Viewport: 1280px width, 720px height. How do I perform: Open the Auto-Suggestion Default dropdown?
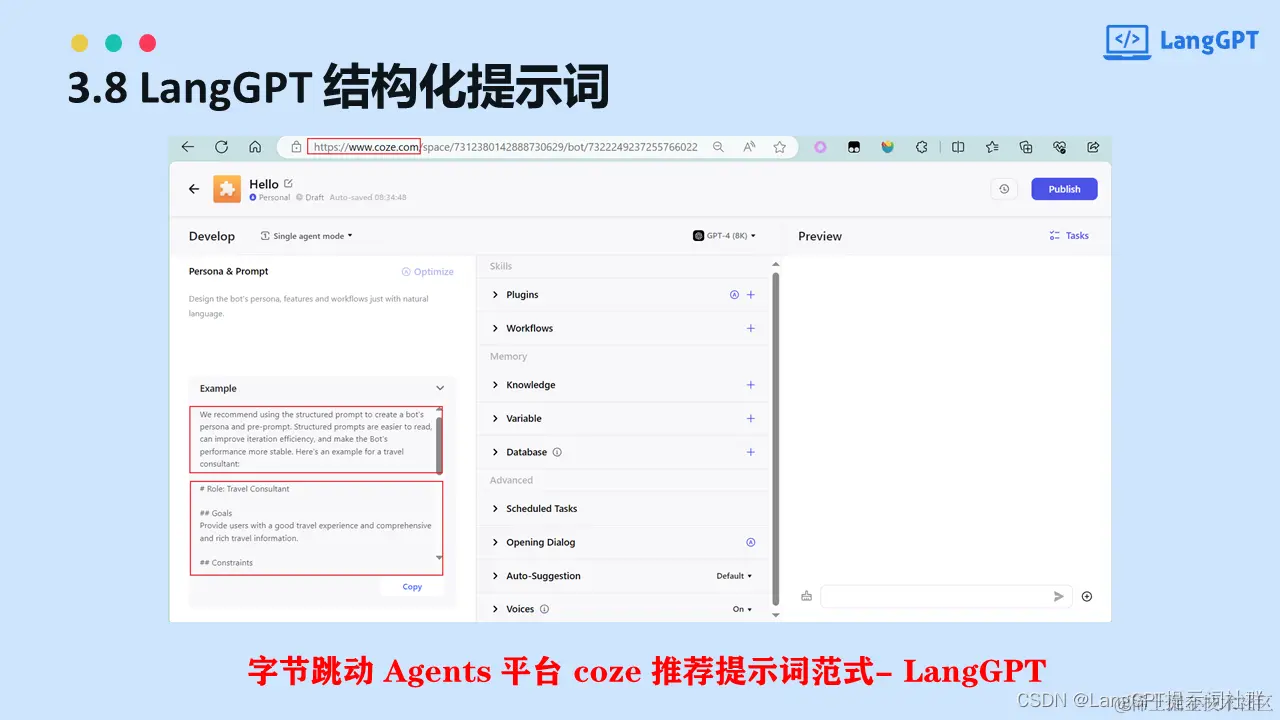click(x=734, y=575)
